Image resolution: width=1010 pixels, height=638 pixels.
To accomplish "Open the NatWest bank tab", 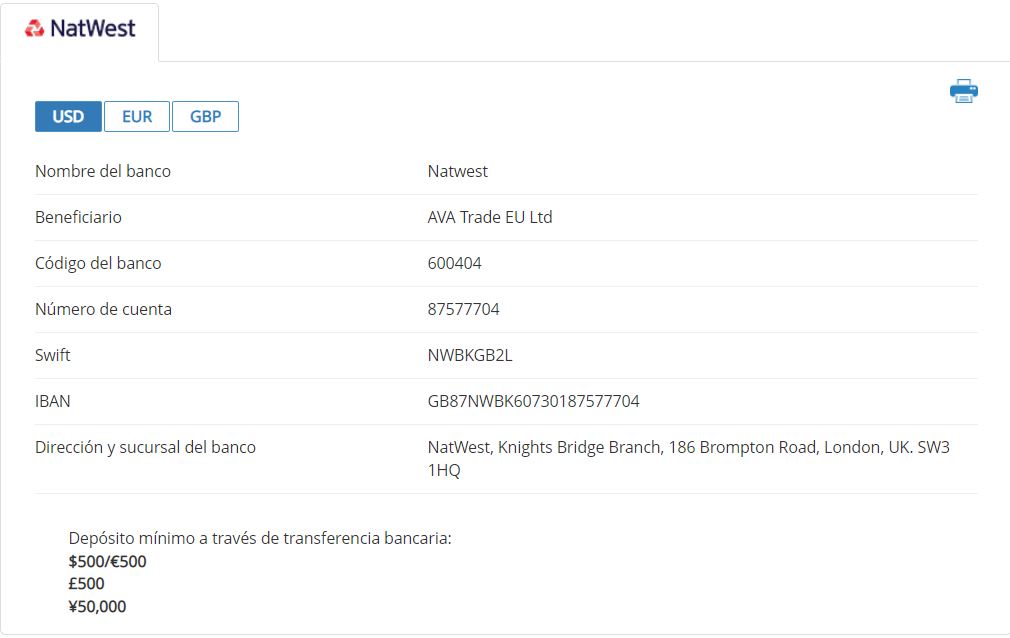I will (x=80, y=31).
